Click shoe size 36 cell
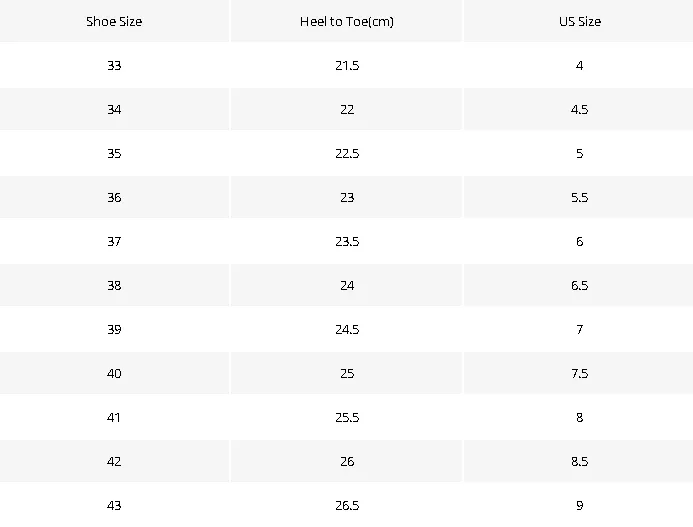Image resolution: width=693 pixels, height=527 pixels. (x=114, y=197)
